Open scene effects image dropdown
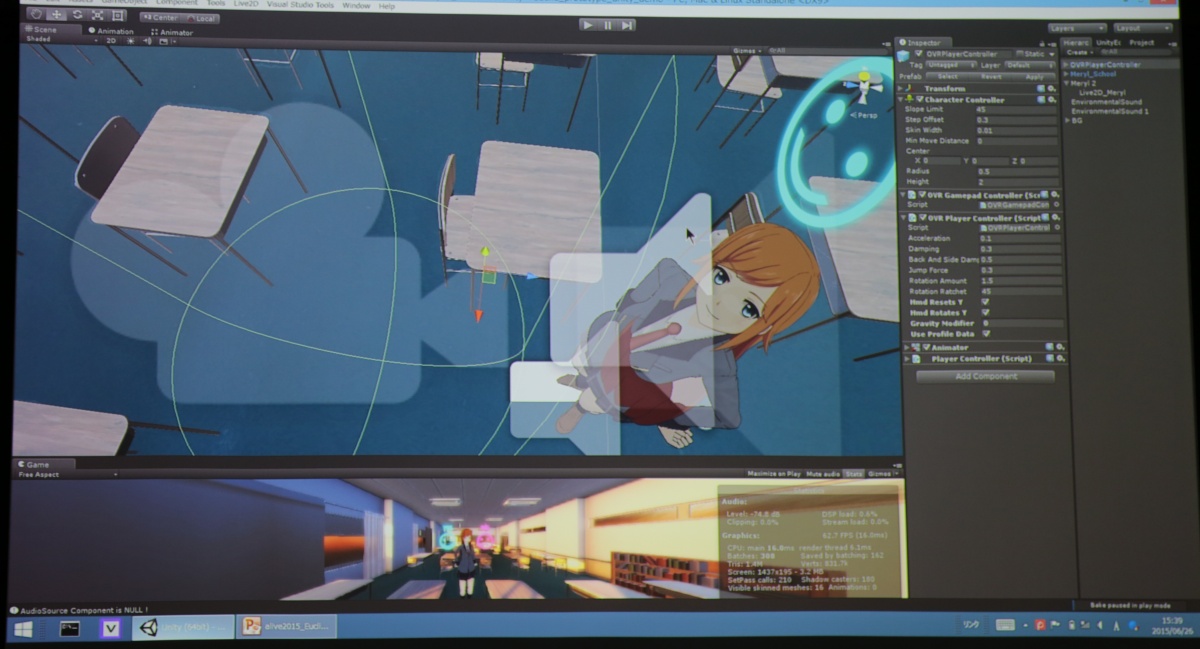This screenshot has width=1200, height=649. [166, 42]
